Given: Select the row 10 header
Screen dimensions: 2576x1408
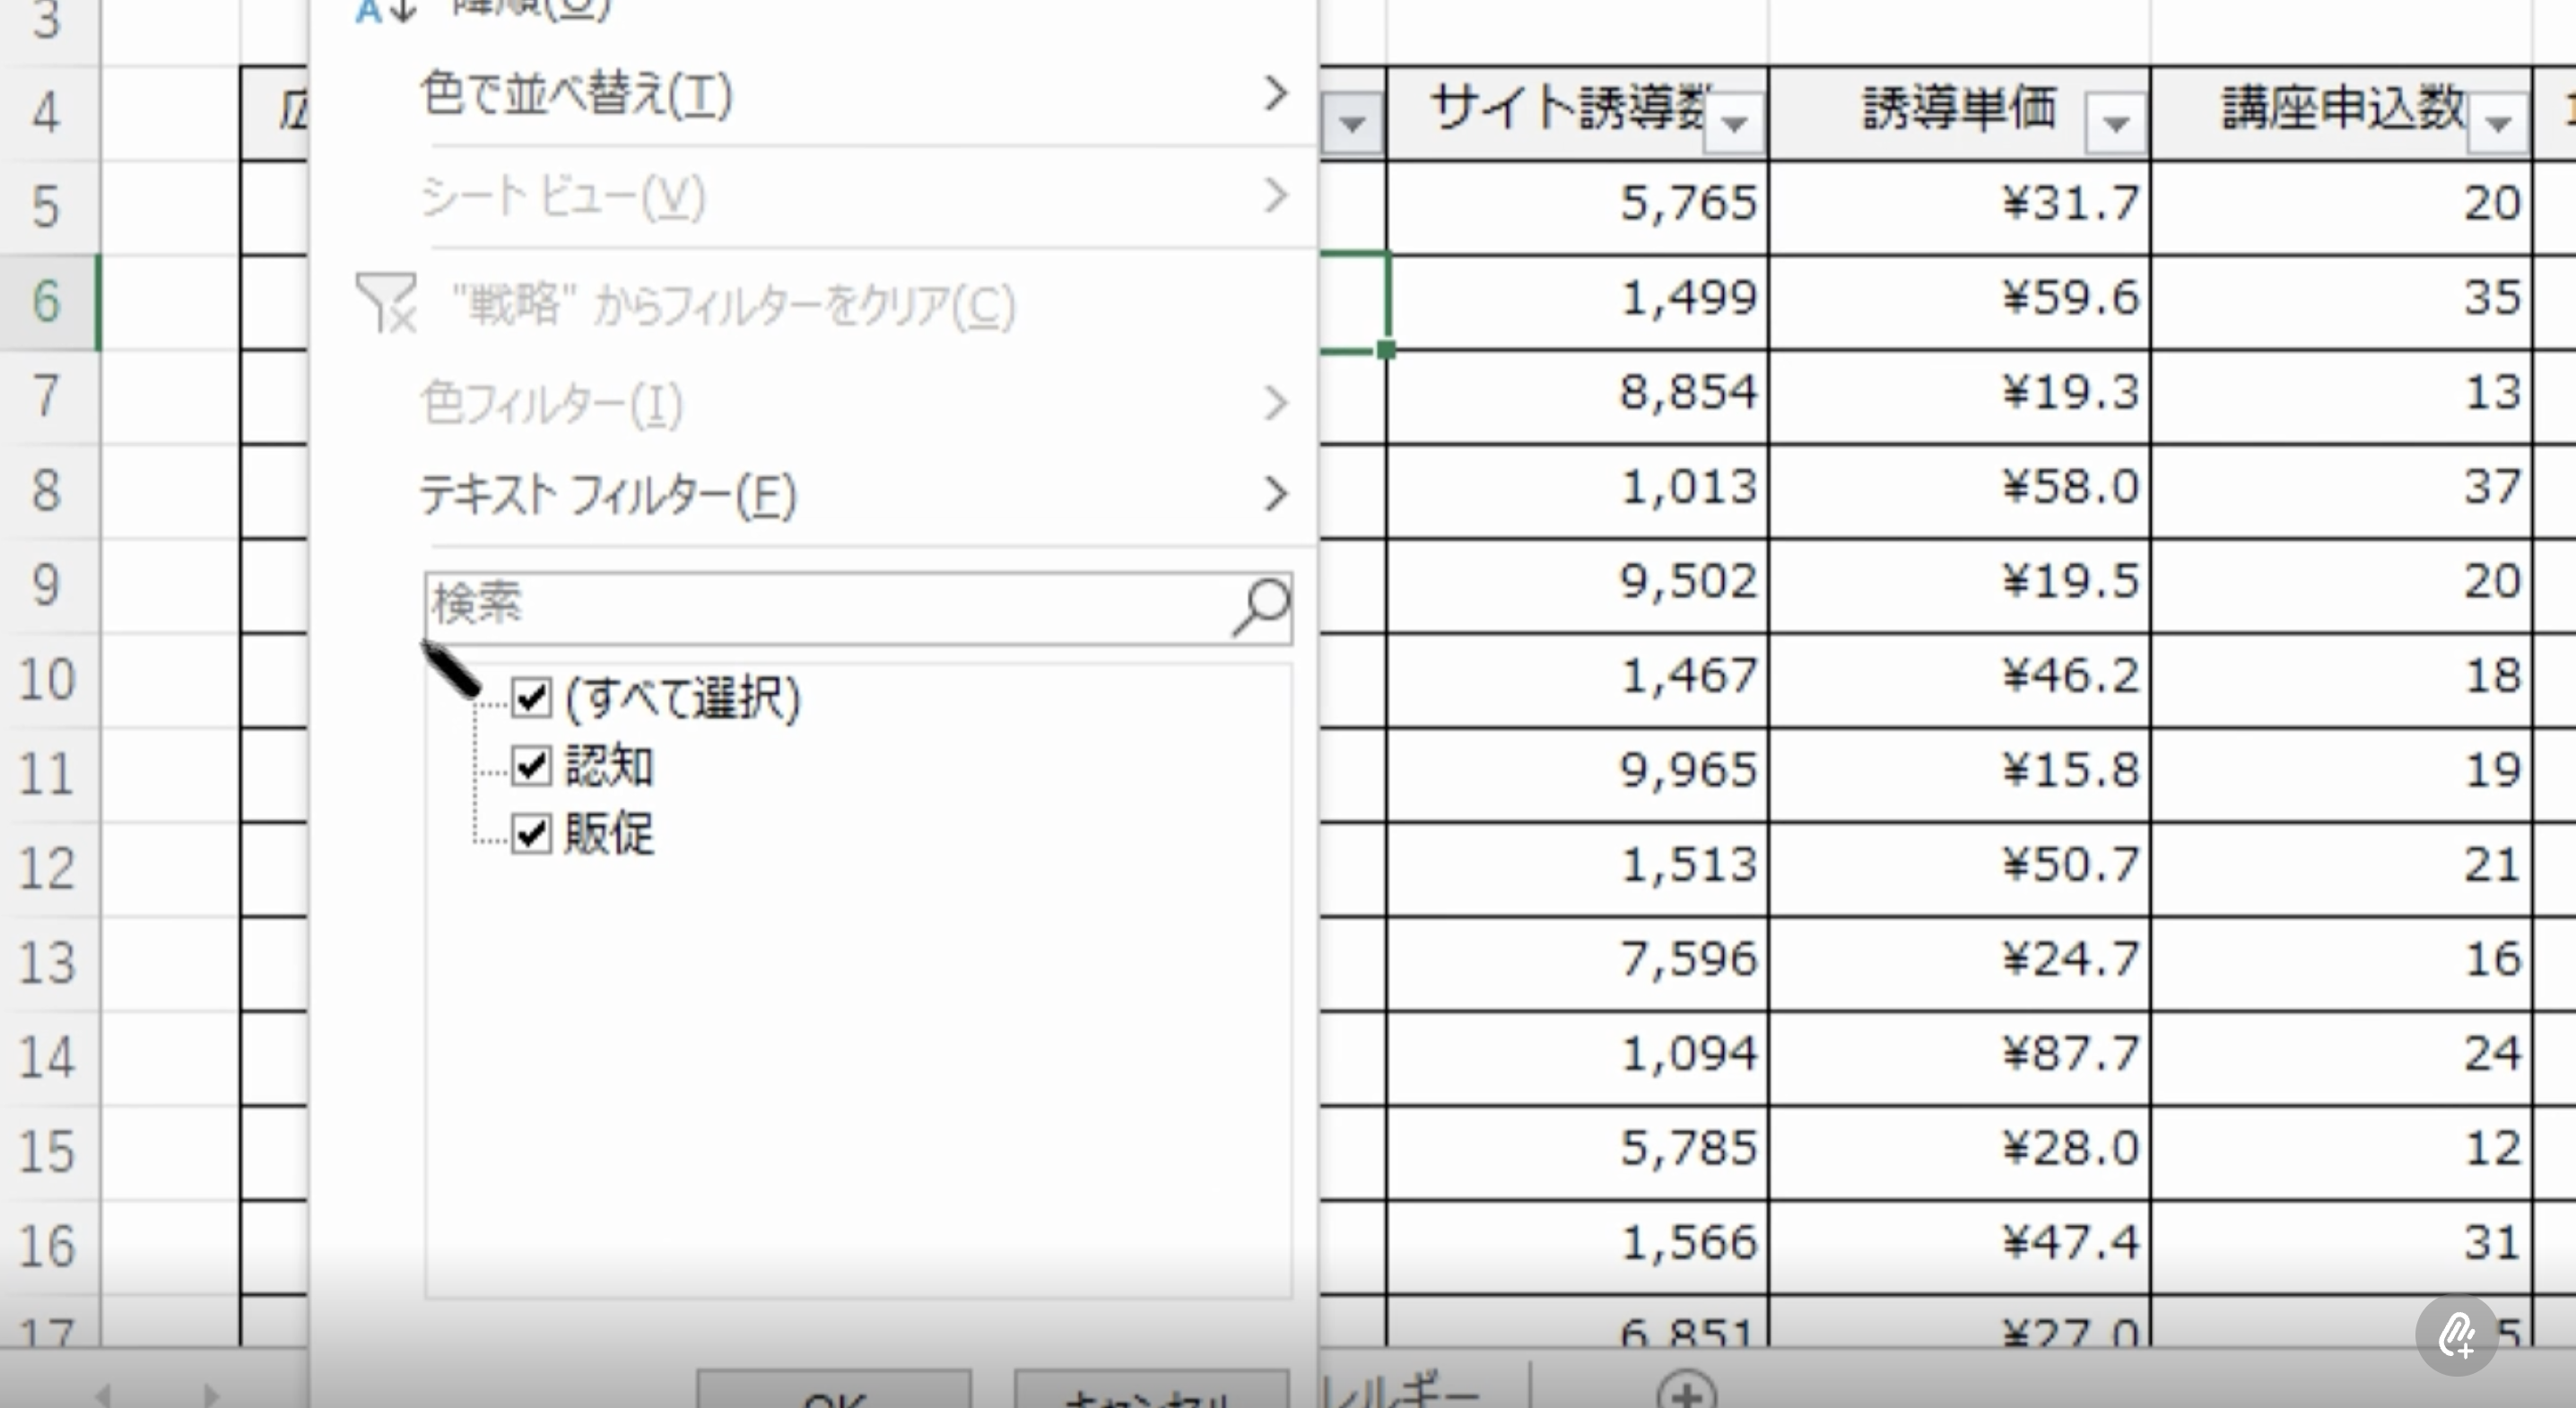Looking at the screenshot, I should coord(48,679).
